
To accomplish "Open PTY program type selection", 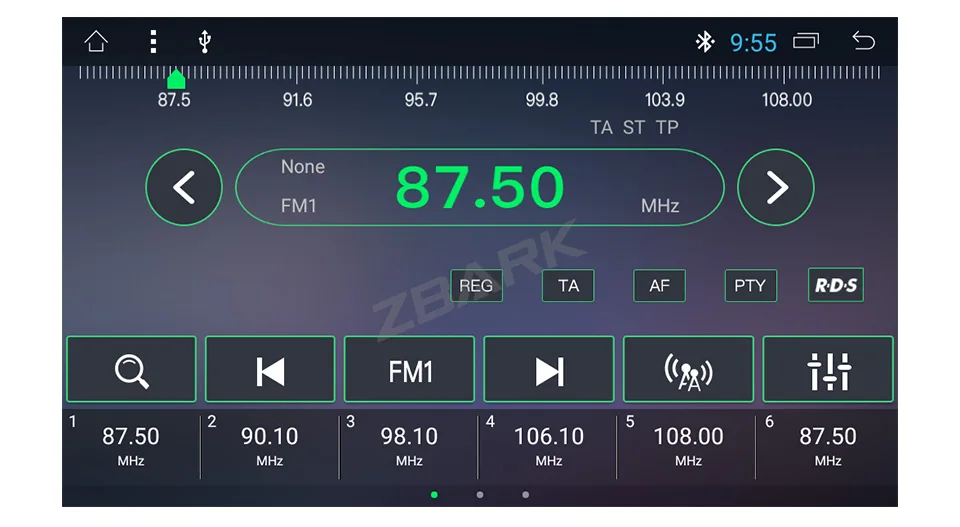I will click(751, 285).
